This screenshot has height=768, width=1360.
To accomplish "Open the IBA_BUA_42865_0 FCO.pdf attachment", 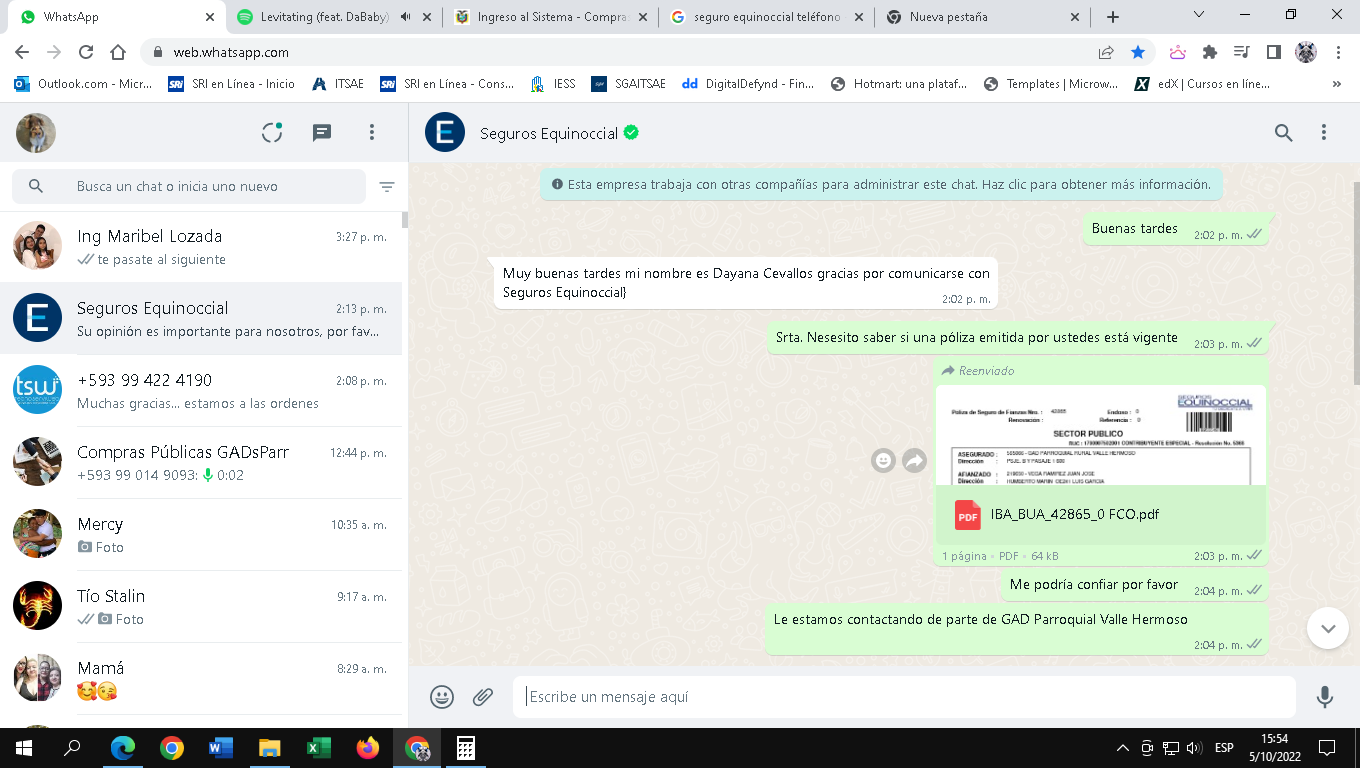I will [1074, 515].
